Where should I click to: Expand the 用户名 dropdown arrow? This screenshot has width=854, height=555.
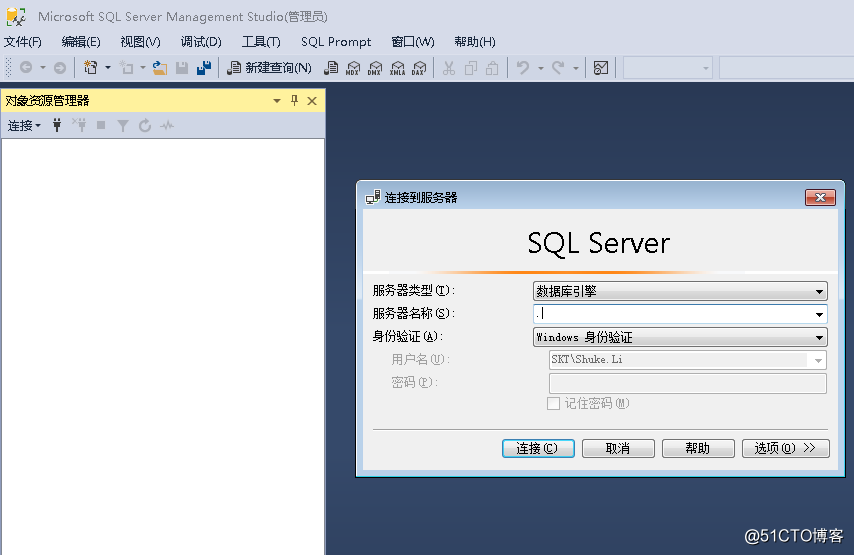click(x=818, y=360)
